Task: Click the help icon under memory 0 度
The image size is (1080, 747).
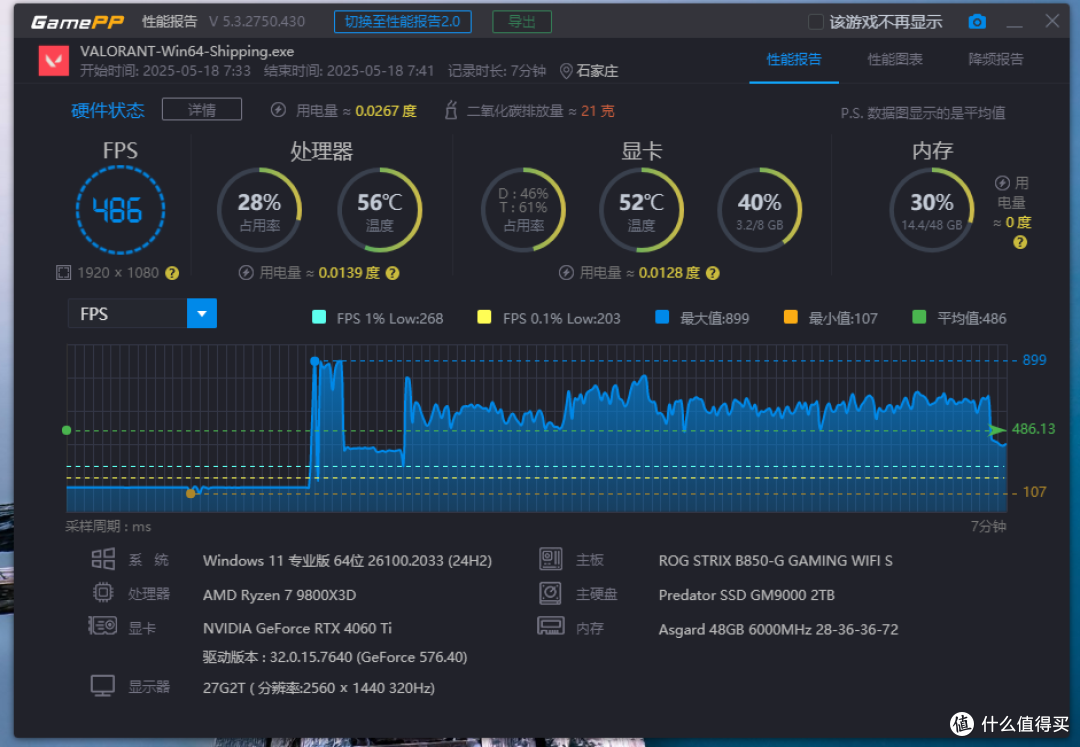Action: pyautogui.click(x=1020, y=242)
